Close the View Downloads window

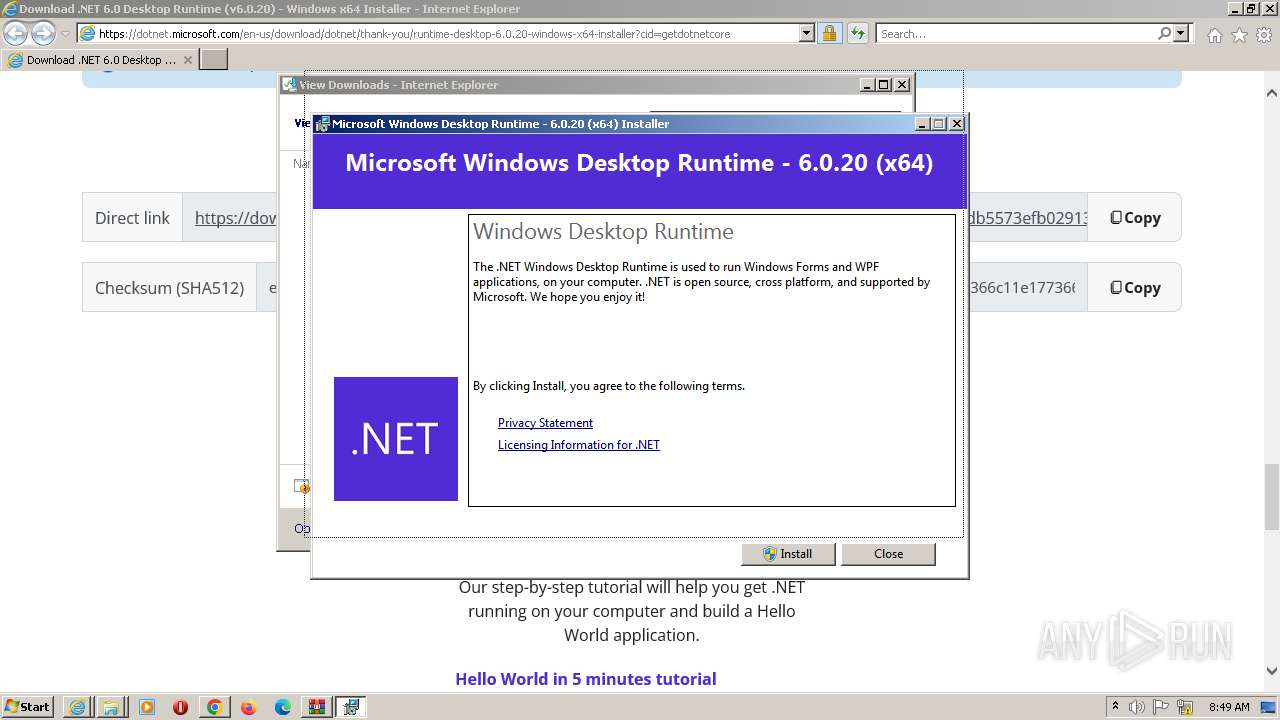point(902,85)
